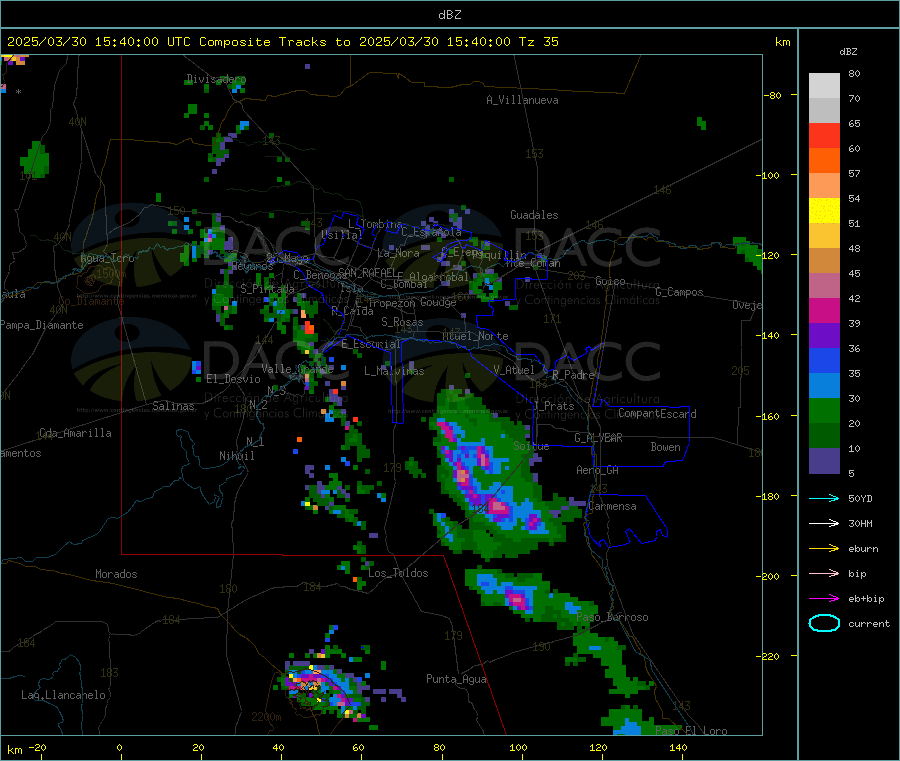Click the CompantEscard location label
This screenshot has height=761, width=900.
point(657,414)
